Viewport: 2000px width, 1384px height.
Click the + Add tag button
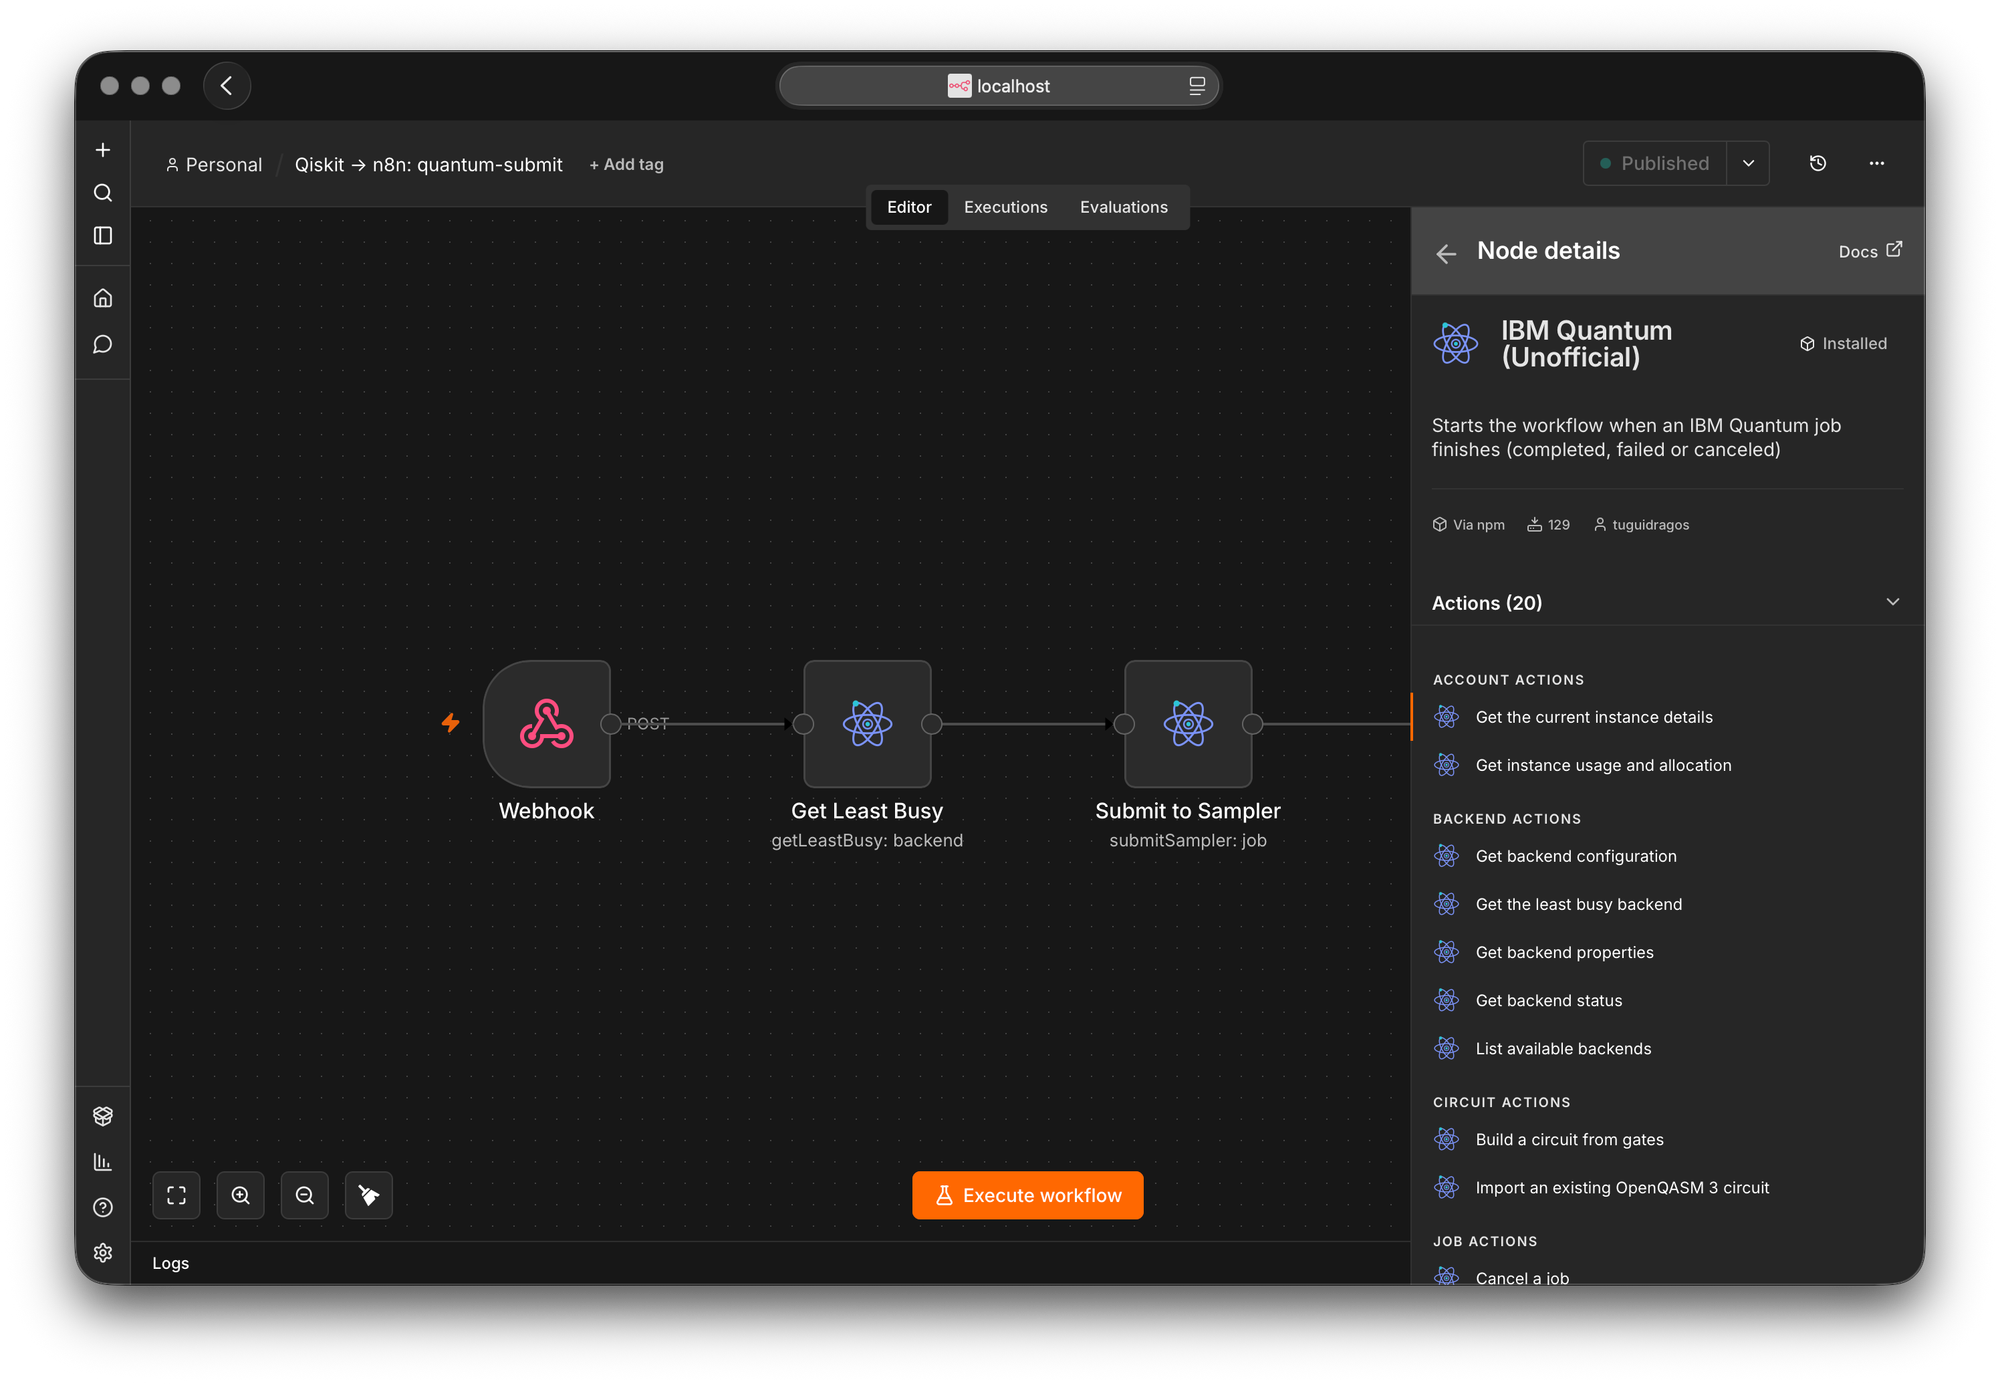(627, 165)
